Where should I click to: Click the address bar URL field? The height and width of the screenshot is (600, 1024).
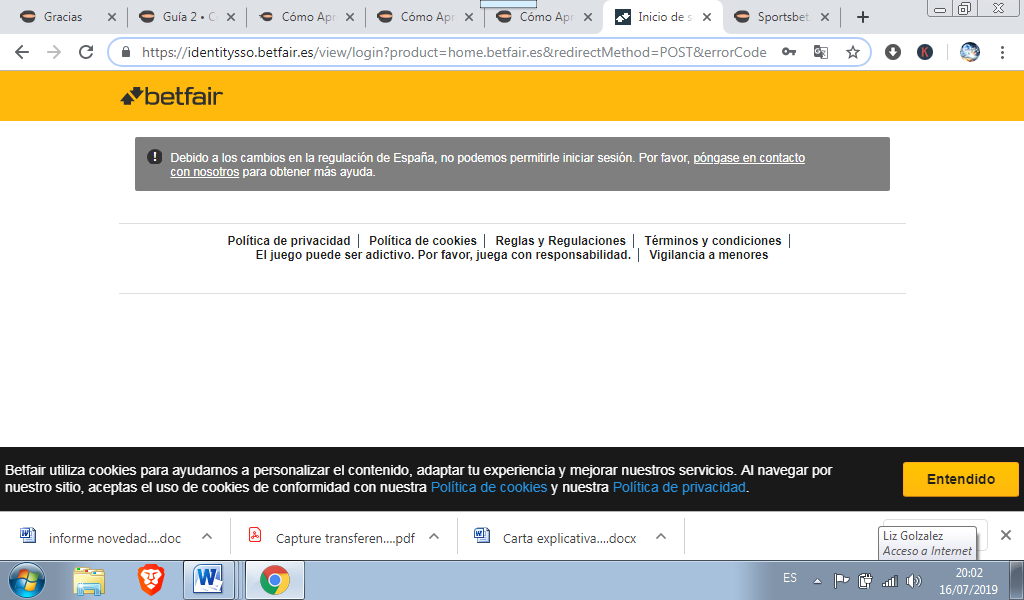[x=454, y=52]
